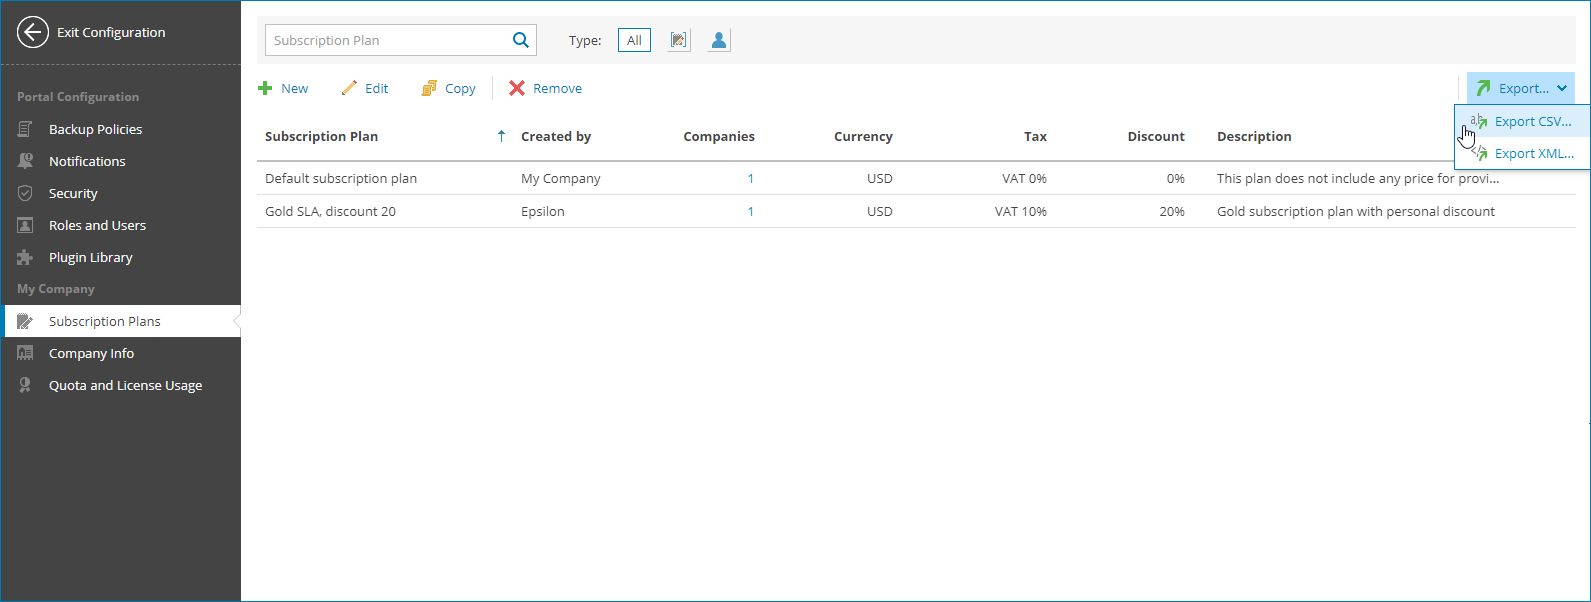Click the Plugin Library puzzle icon
The width and height of the screenshot is (1591, 602).
point(25,257)
